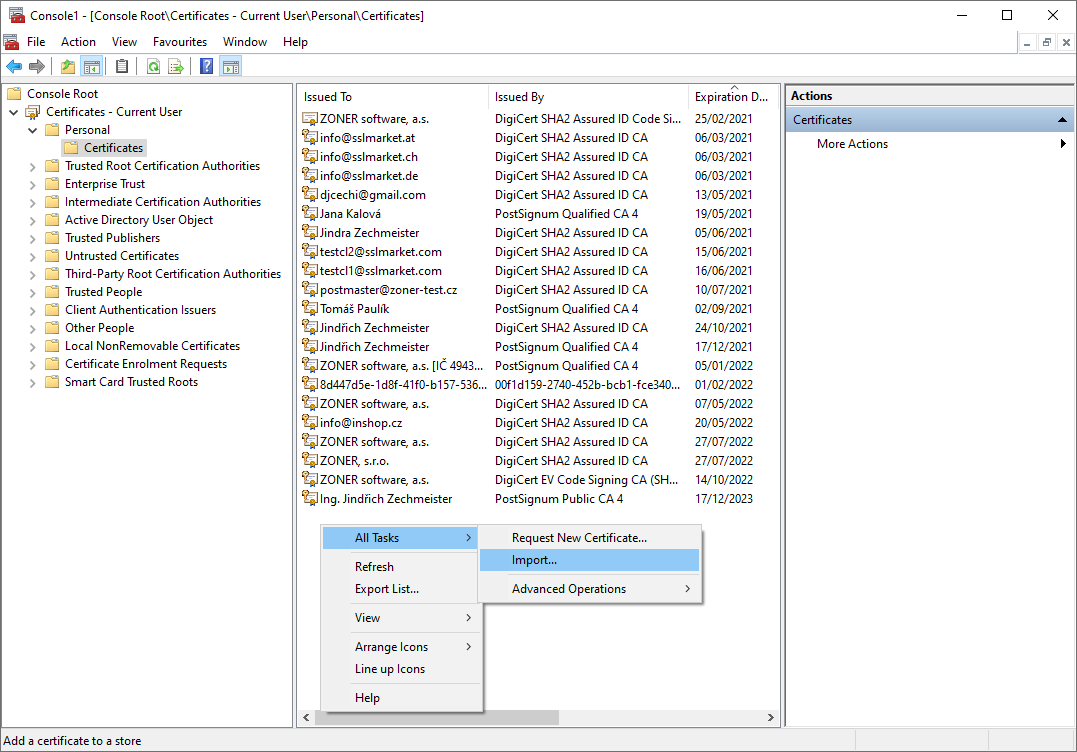Select Export List... in context menu
The width and height of the screenshot is (1077, 752).
400,589
